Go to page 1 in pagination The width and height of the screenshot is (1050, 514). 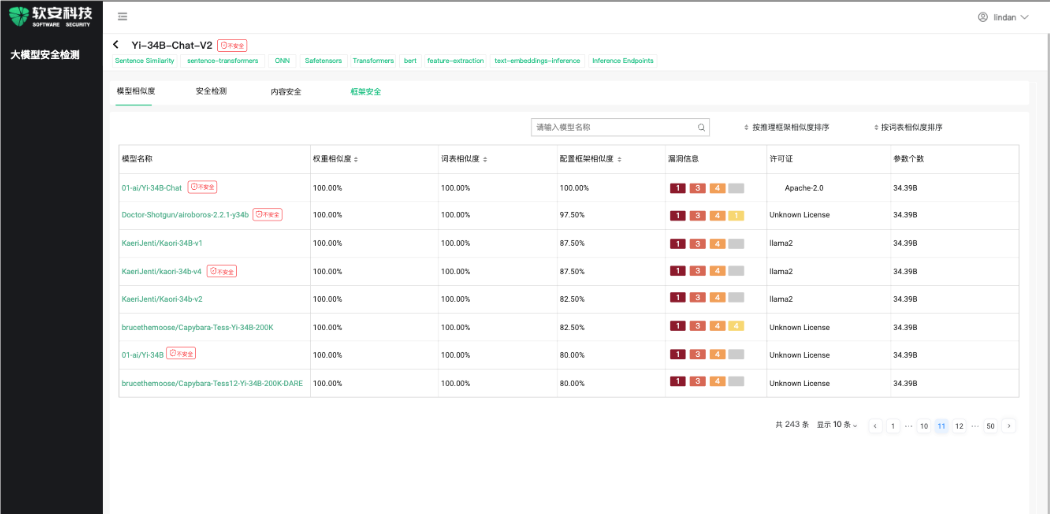(893, 426)
